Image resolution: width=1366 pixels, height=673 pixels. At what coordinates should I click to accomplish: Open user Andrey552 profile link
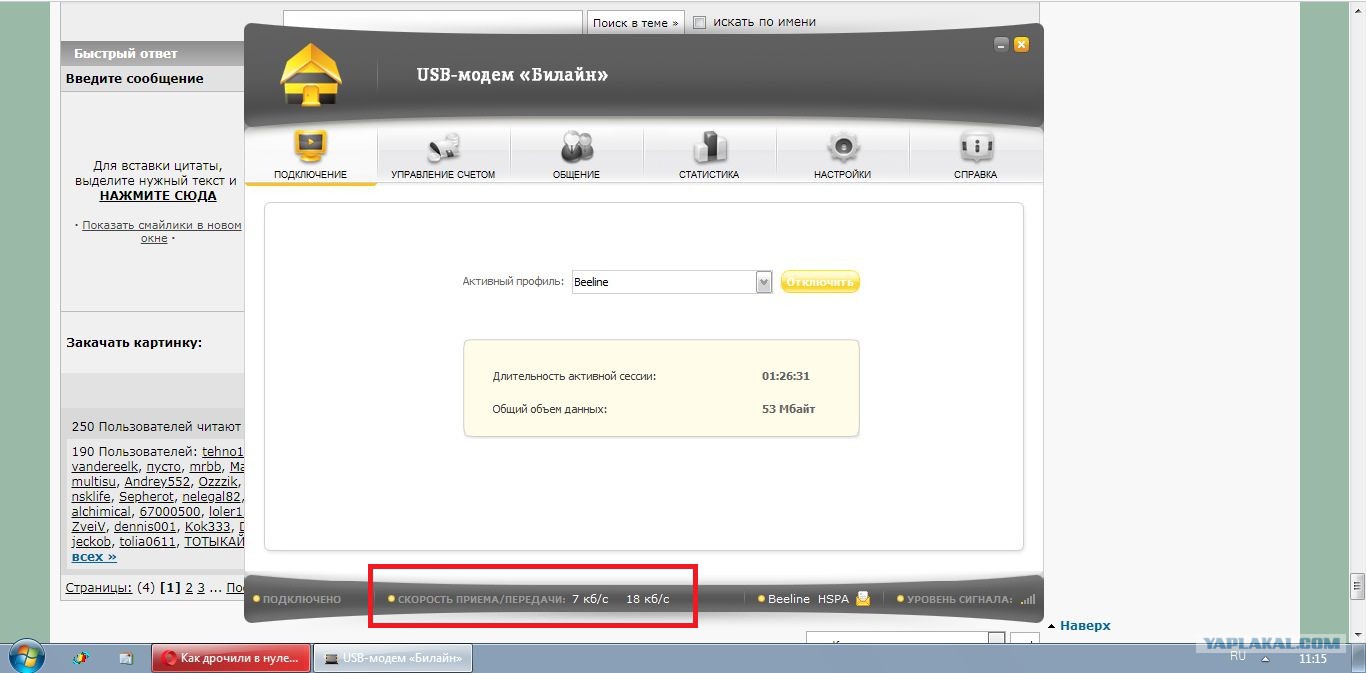pos(157,482)
